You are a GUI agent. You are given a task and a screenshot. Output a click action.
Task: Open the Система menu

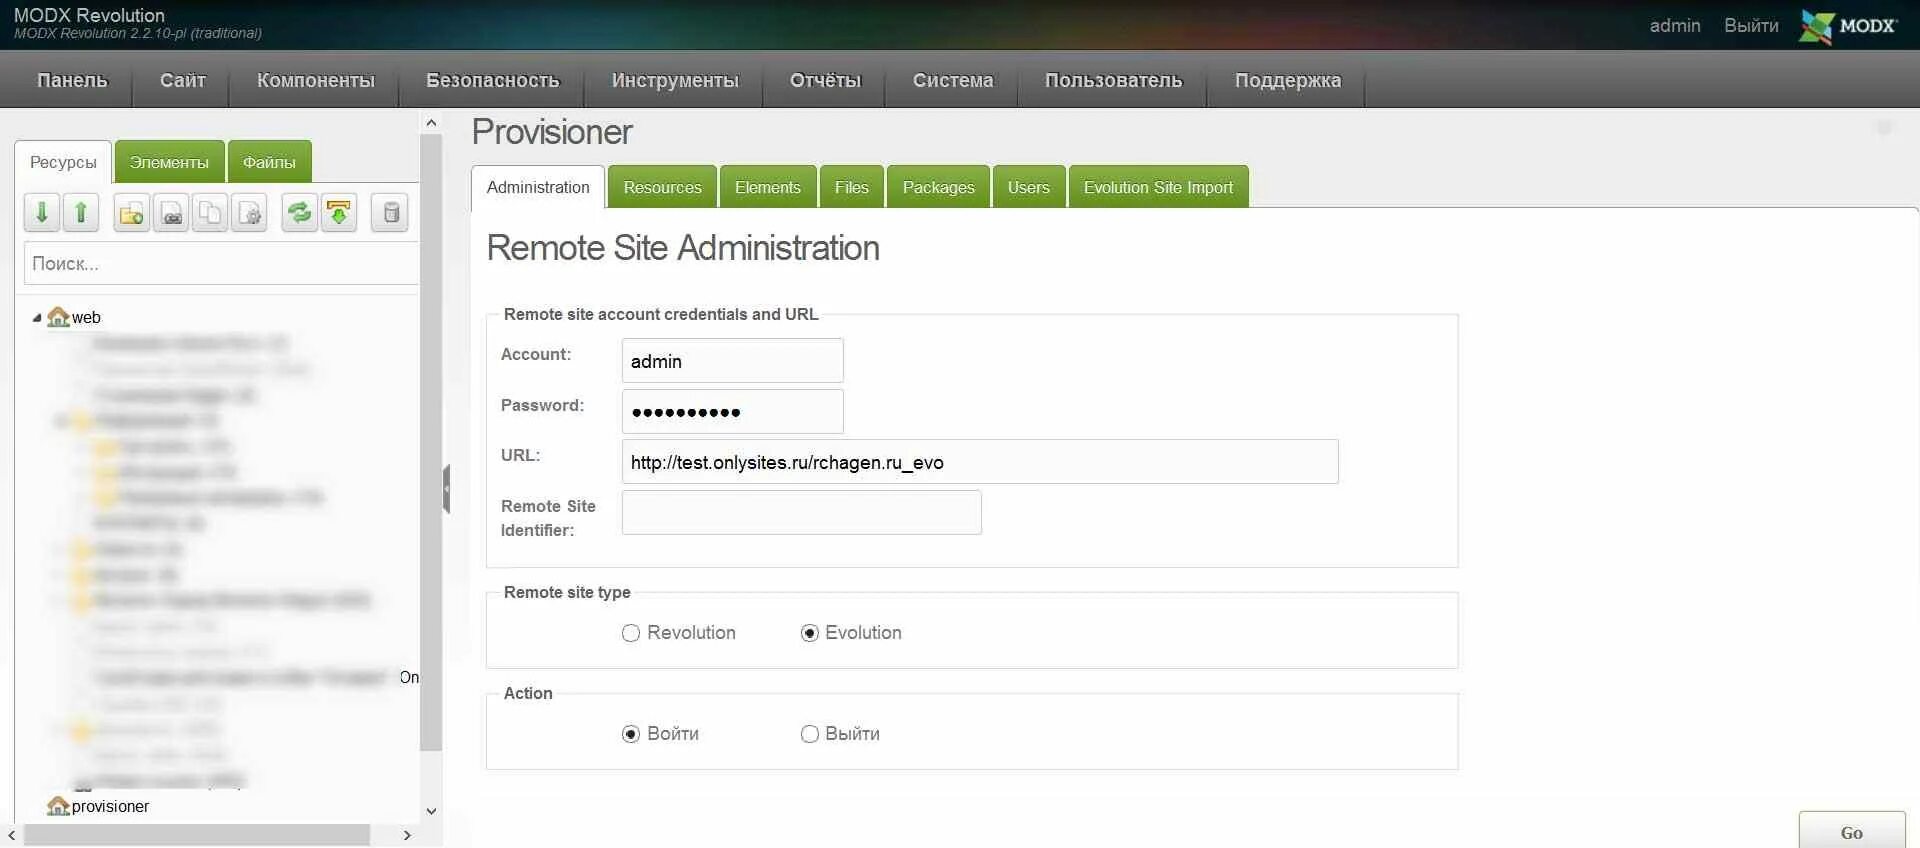(x=953, y=80)
